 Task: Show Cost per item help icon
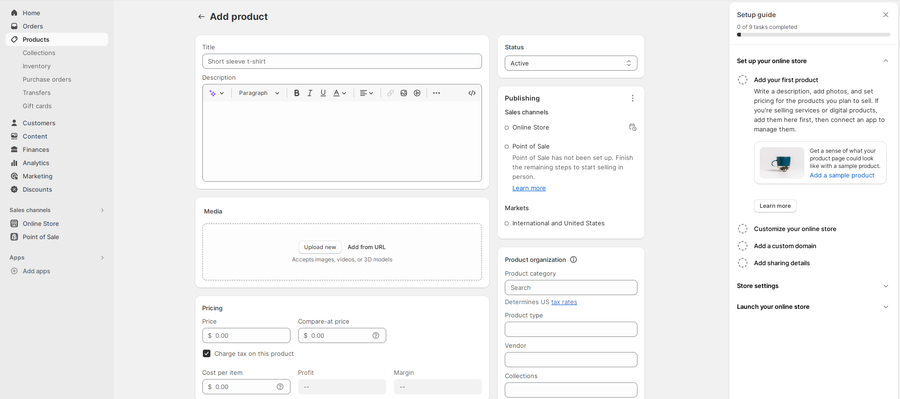tap(280, 387)
